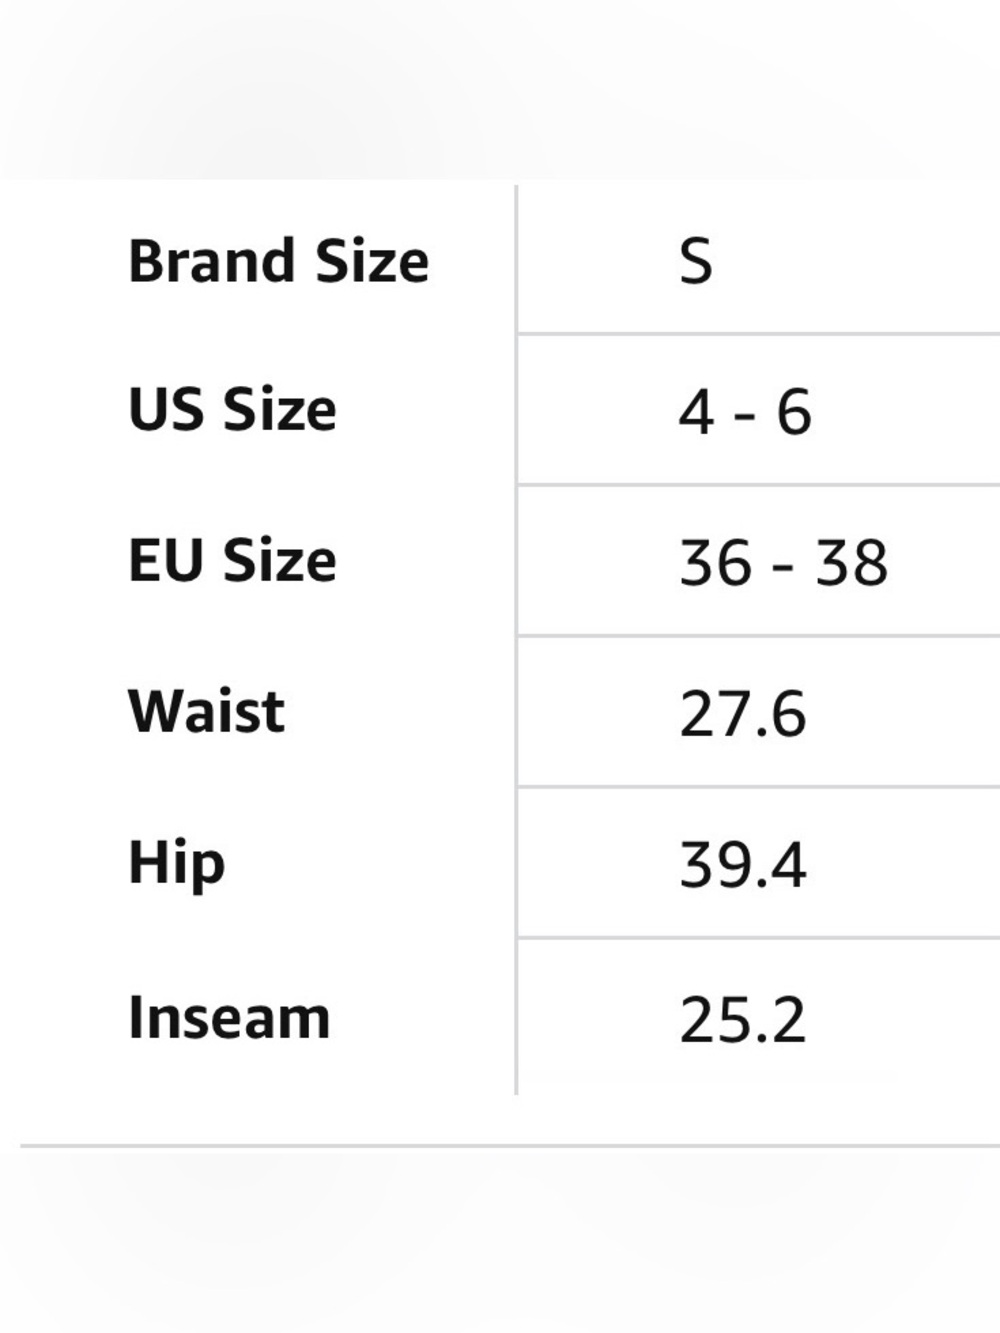Click the word Size after EU
The height and width of the screenshot is (1333, 1000).
pos(279,560)
